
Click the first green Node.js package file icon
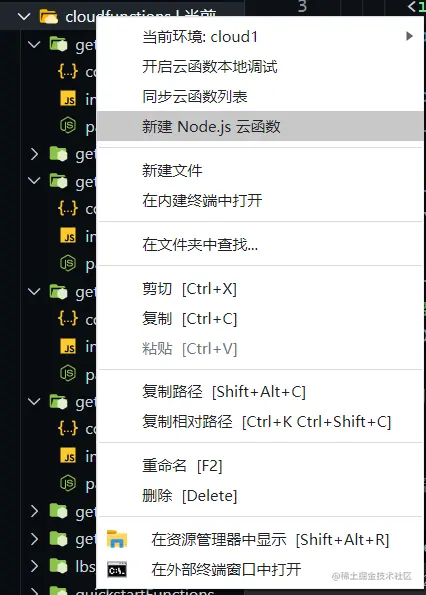pos(68,126)
